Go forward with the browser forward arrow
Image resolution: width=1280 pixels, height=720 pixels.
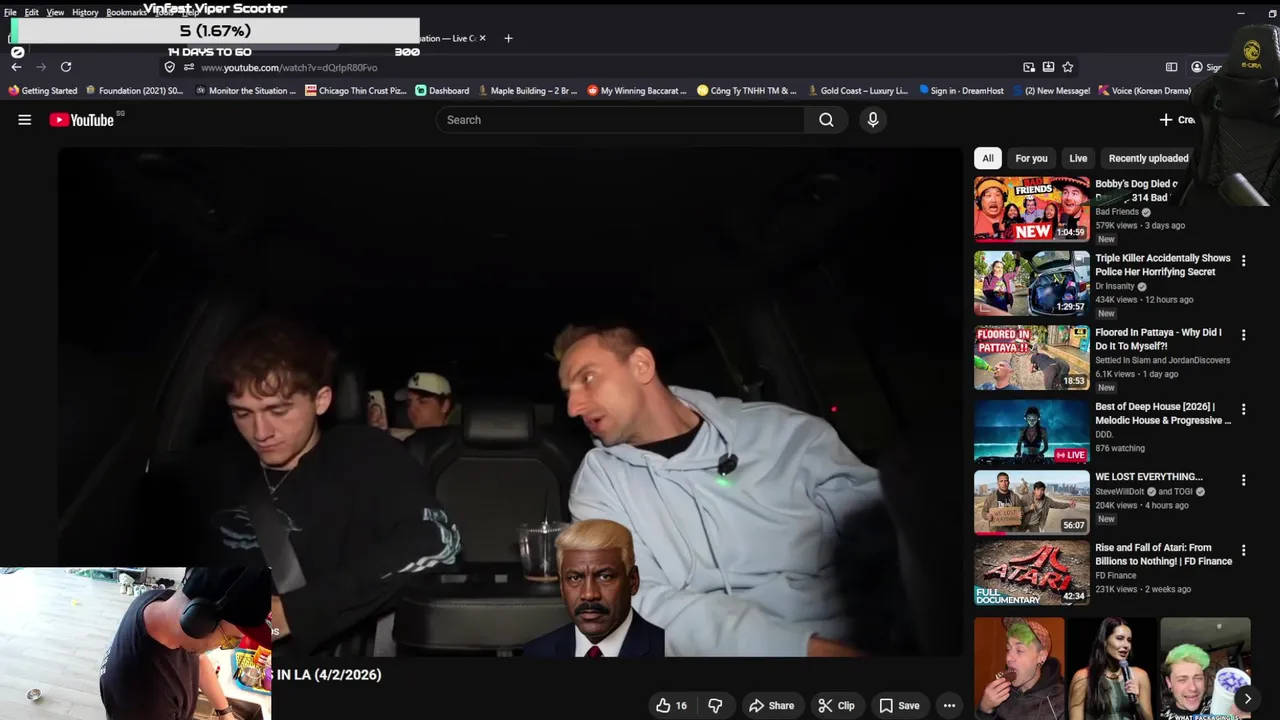point(41,67)
